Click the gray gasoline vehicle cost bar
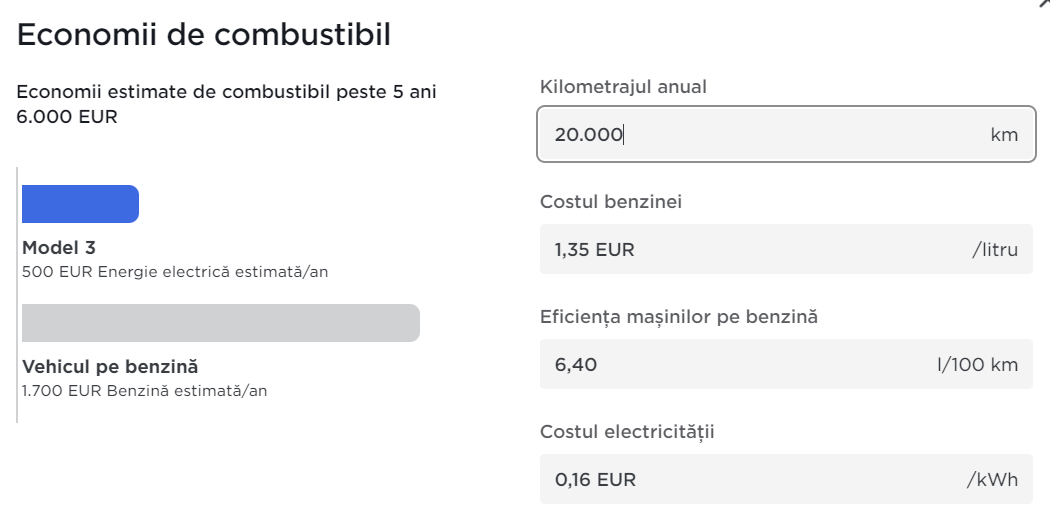Image resolution: width=1050 pixels, height=505 pixels. (221, 323)
